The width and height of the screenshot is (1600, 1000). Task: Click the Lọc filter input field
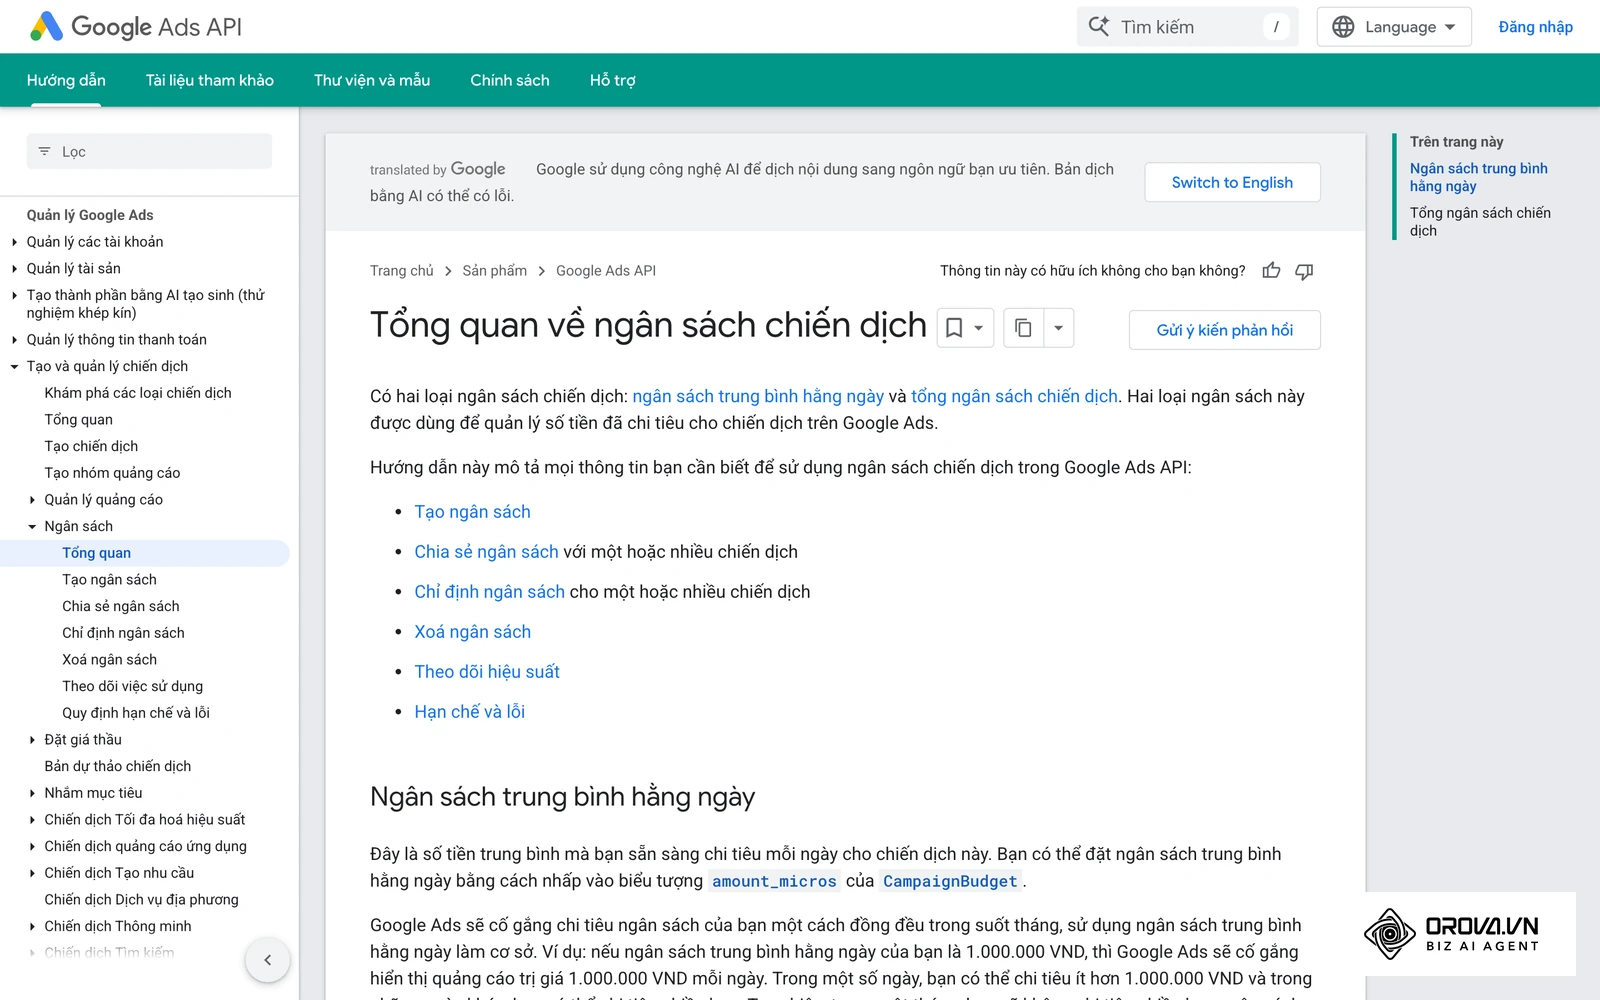coord(149,152)
